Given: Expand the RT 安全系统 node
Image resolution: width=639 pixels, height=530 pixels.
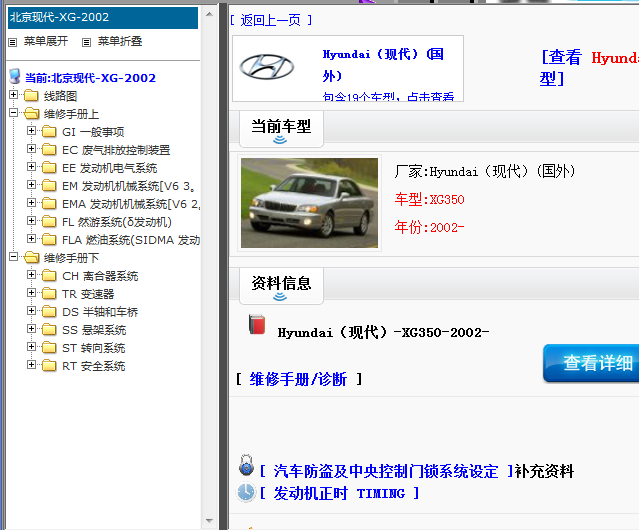Looking at the screenshot, I should [x=31, y=364].
